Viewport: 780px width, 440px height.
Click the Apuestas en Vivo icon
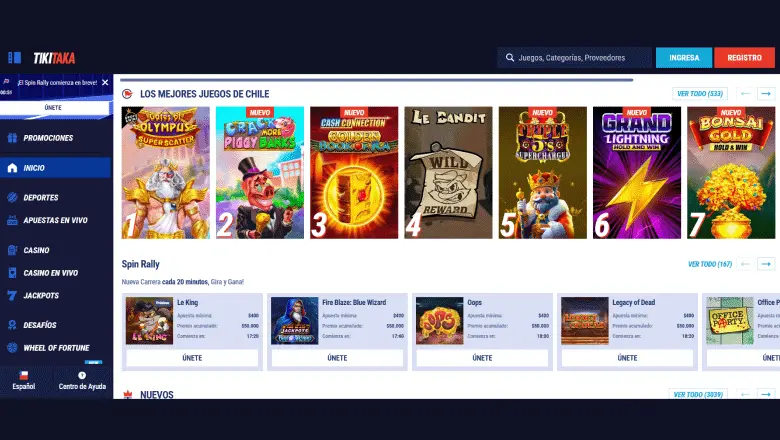(12, 220)
